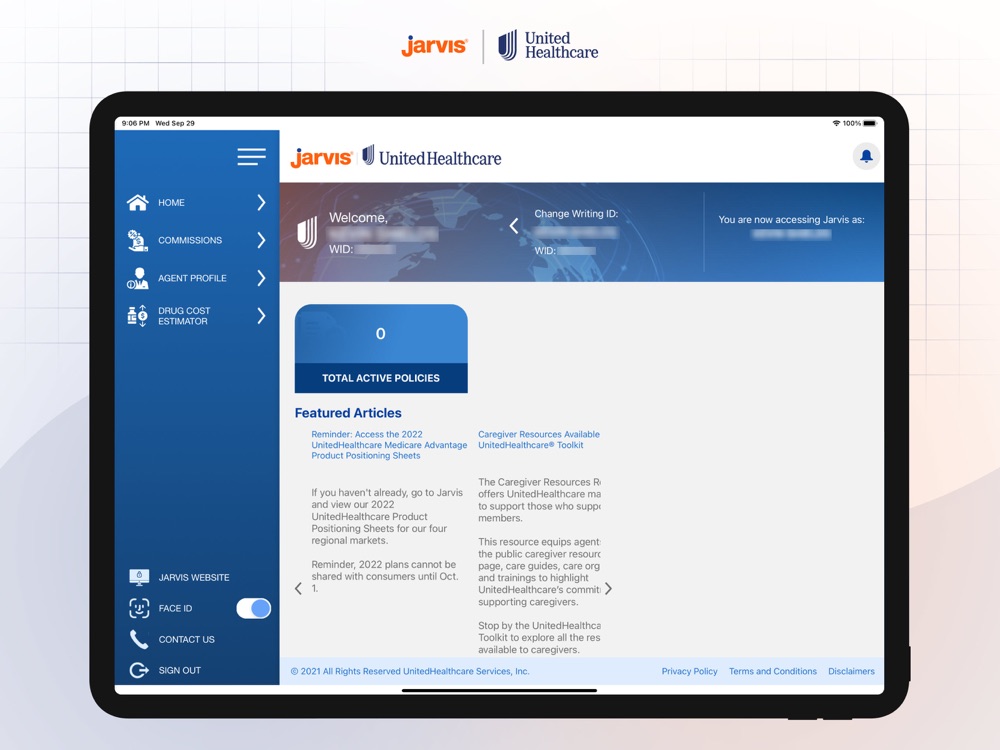1000x750 pixels.
Task: Click the Commissions money icon
Action: (138, 240)
